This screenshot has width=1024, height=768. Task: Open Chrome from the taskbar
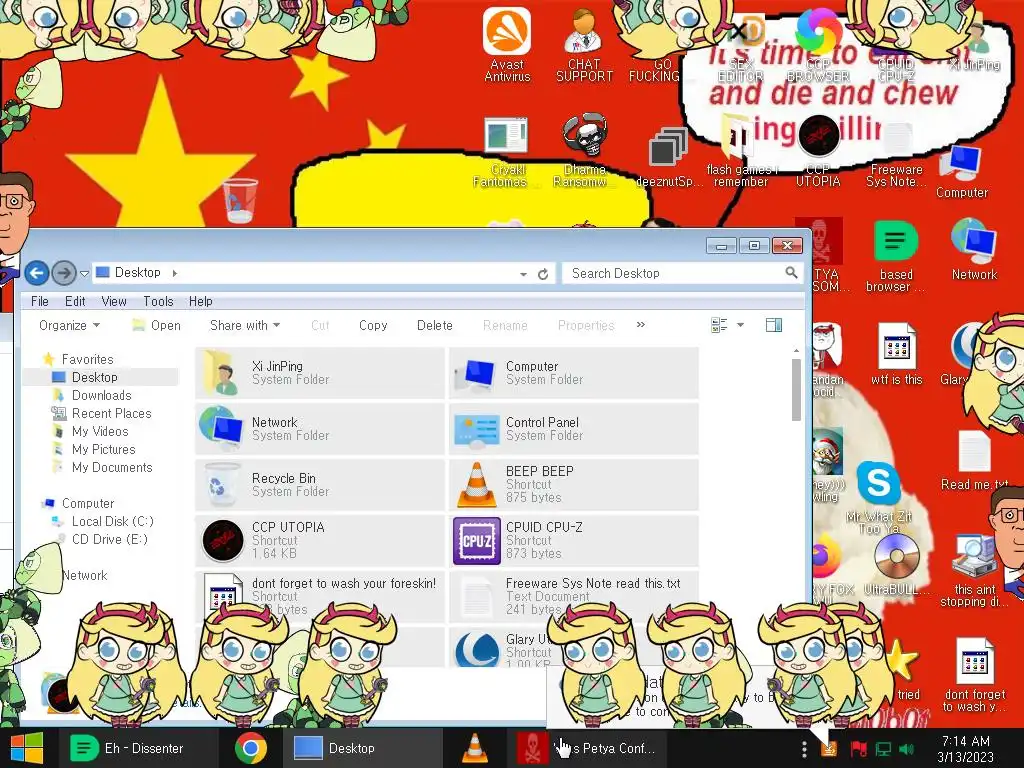[x=251, y=748]
